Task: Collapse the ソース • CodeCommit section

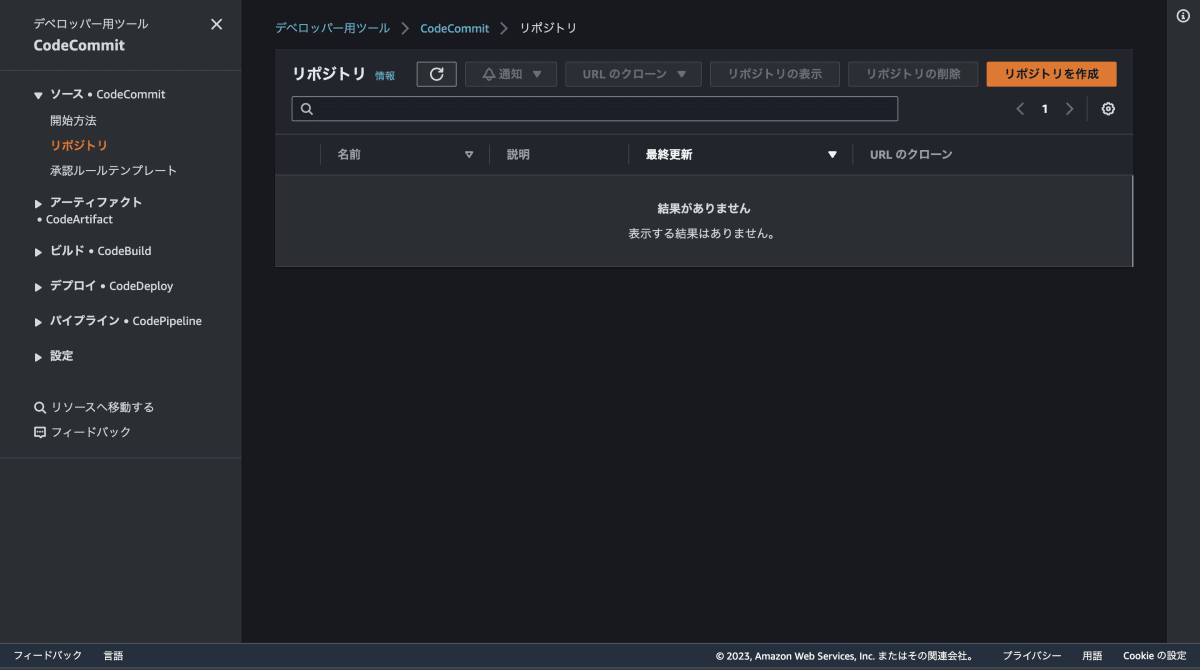Action: click(x=38, y=95)
